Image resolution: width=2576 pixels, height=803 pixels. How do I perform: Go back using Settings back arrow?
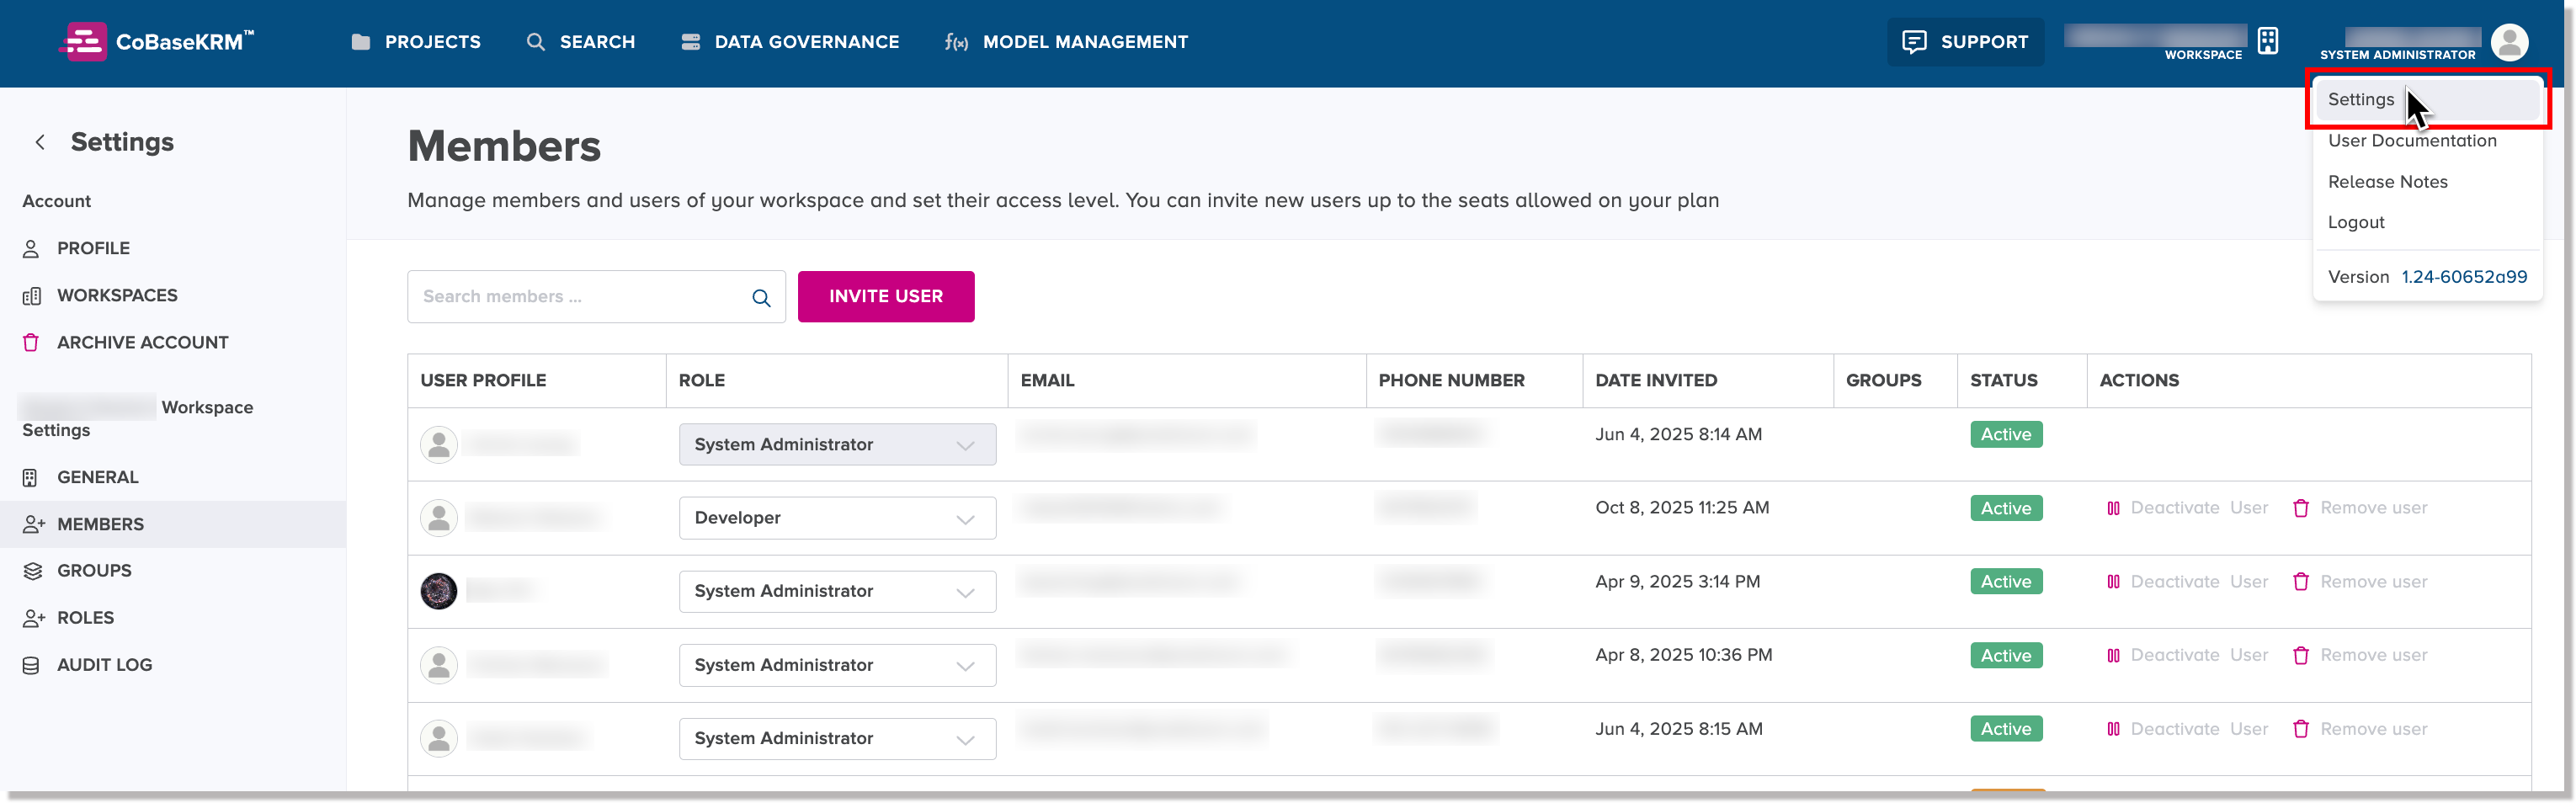40,143
